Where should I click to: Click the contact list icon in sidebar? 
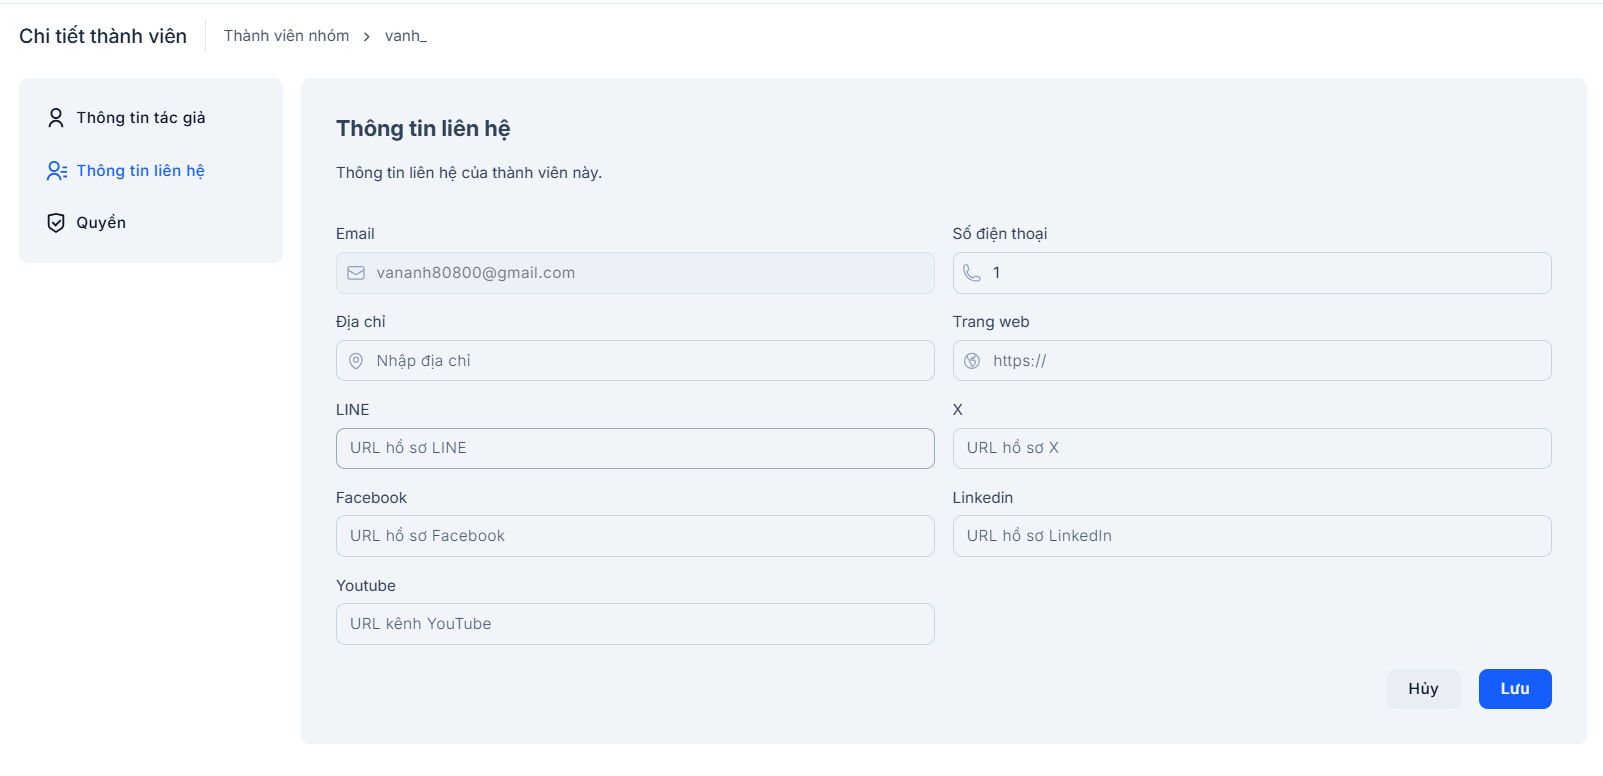[57, 171]
